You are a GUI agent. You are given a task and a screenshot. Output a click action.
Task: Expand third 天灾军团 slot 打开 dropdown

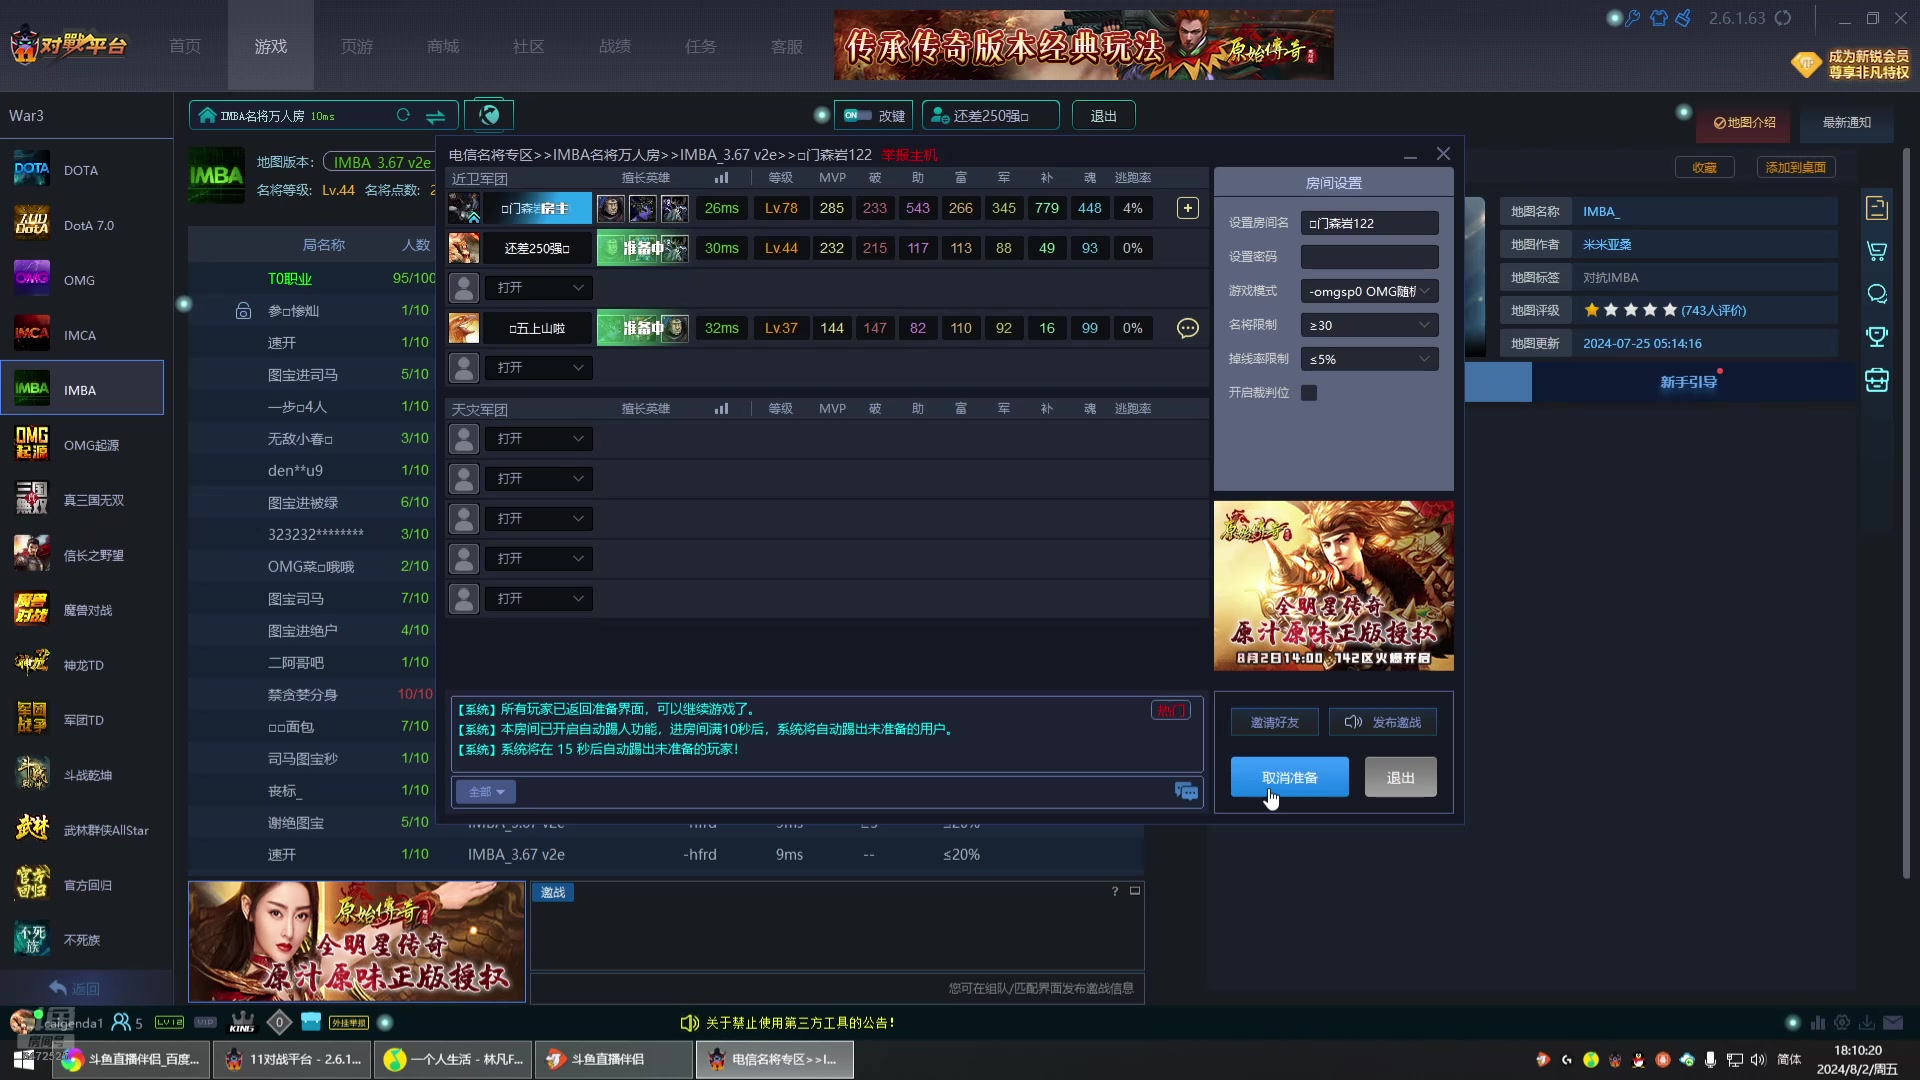(539, 519)
